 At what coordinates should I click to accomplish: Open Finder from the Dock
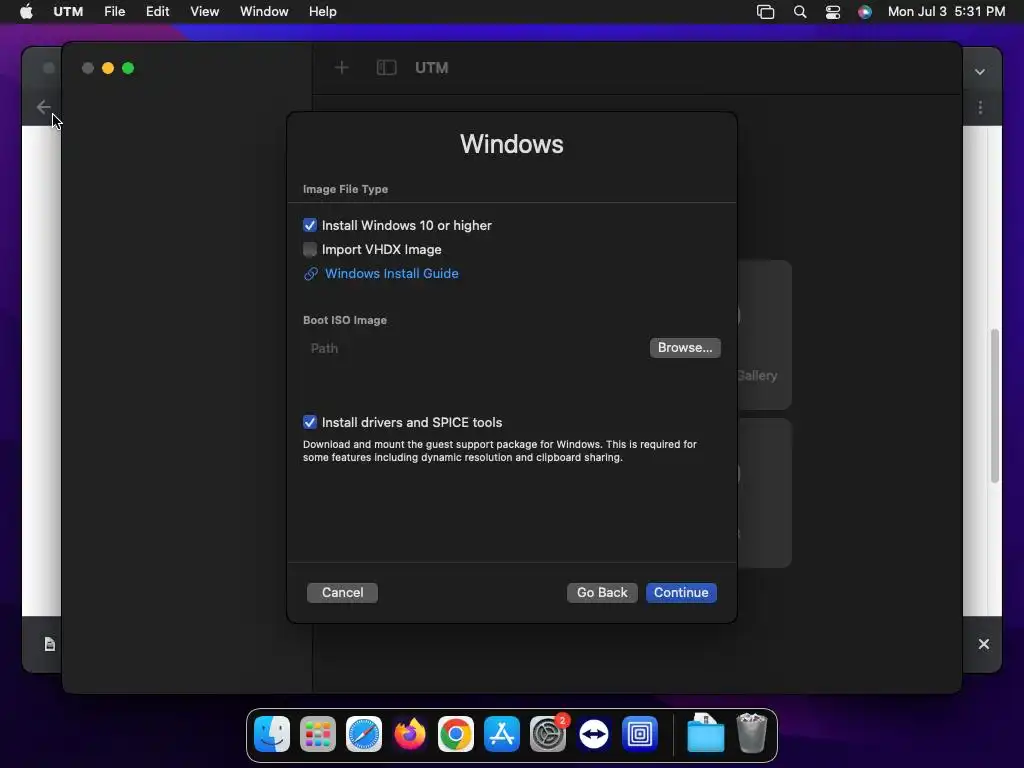272,734
